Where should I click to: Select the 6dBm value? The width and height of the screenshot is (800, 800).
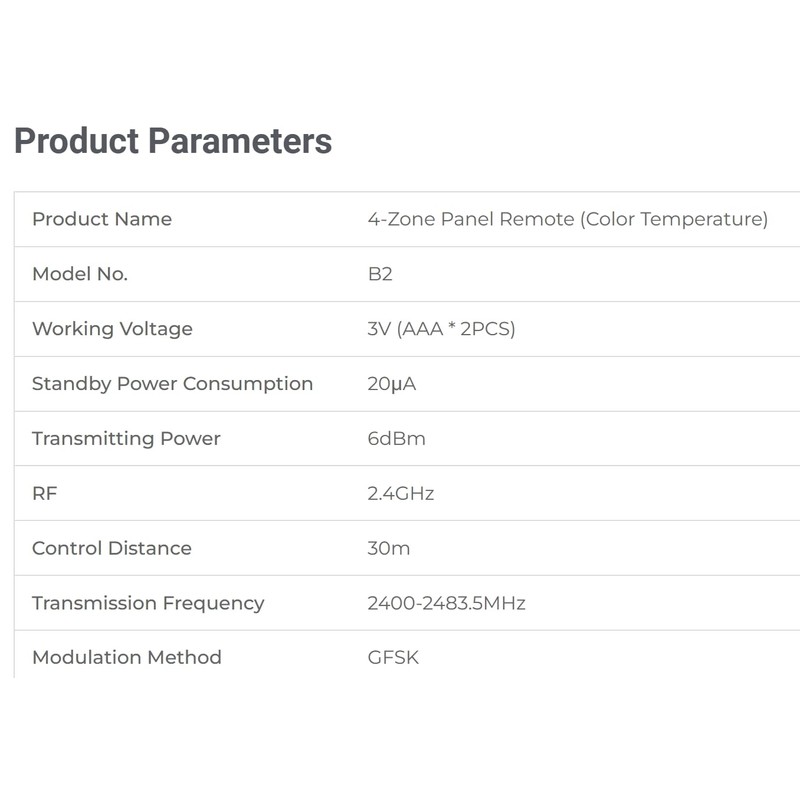pyautogui.click(x=397, y=439)
